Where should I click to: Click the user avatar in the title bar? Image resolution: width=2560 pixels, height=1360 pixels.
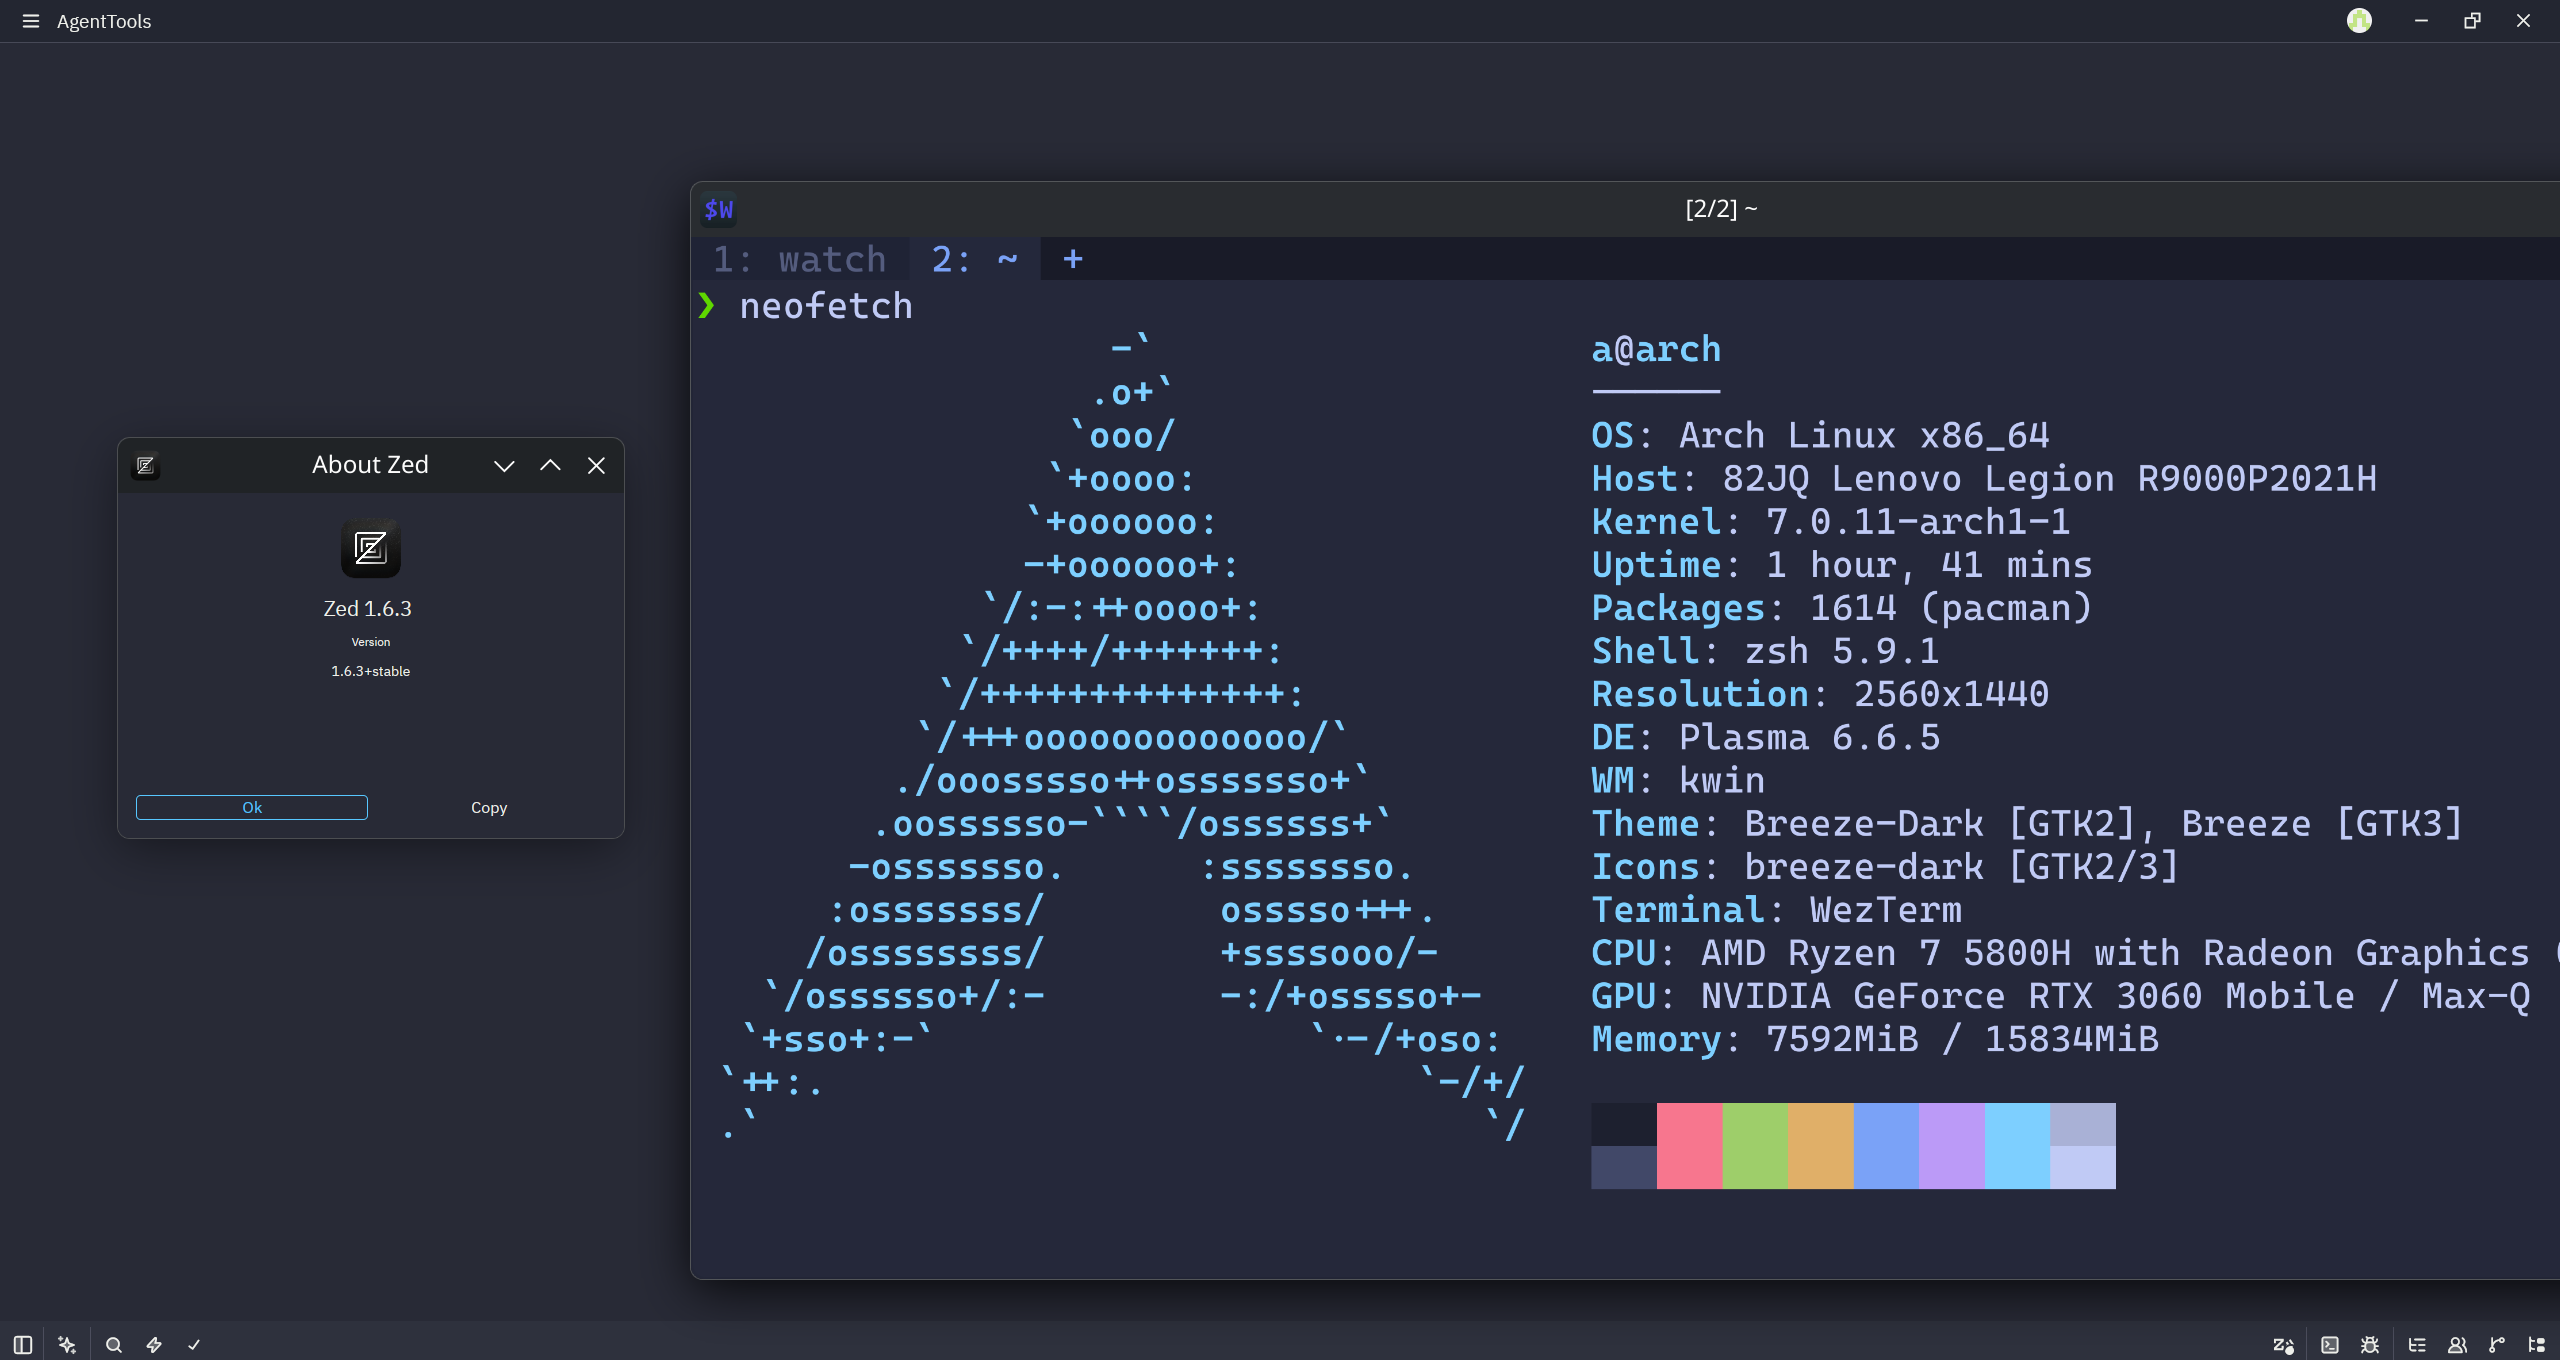point(2359,21)
